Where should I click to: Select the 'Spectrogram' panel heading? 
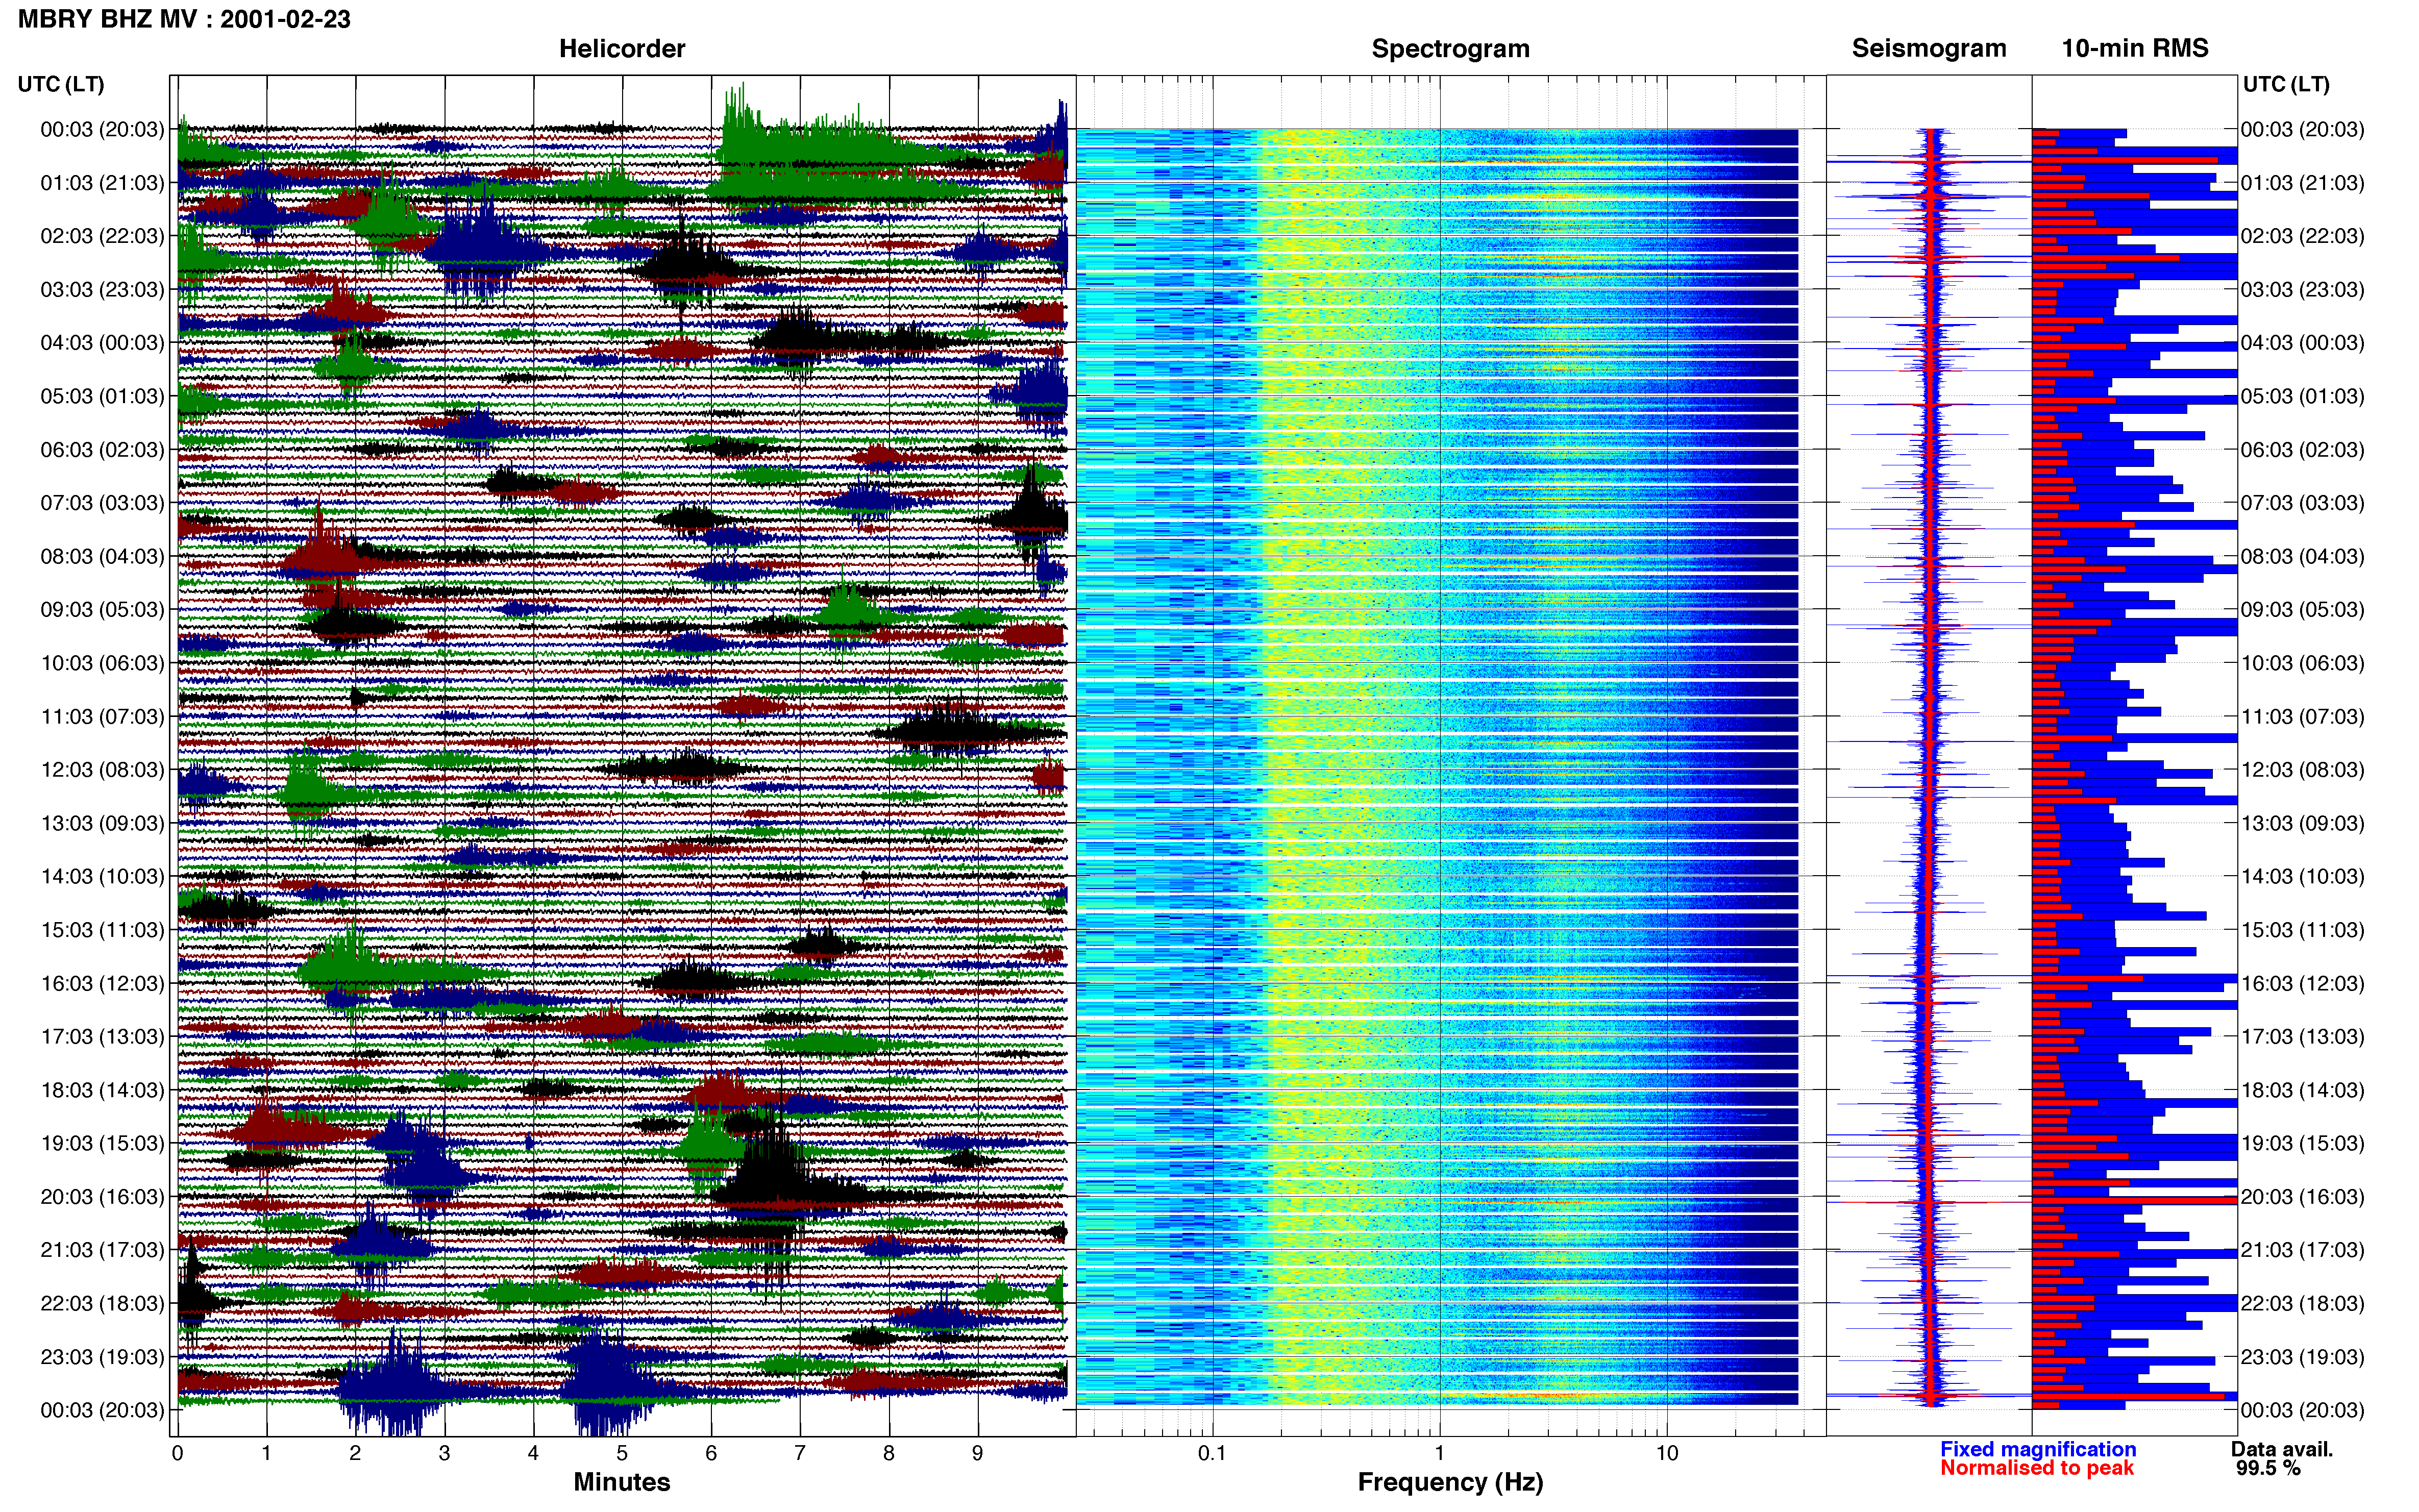click(1450, 49)
